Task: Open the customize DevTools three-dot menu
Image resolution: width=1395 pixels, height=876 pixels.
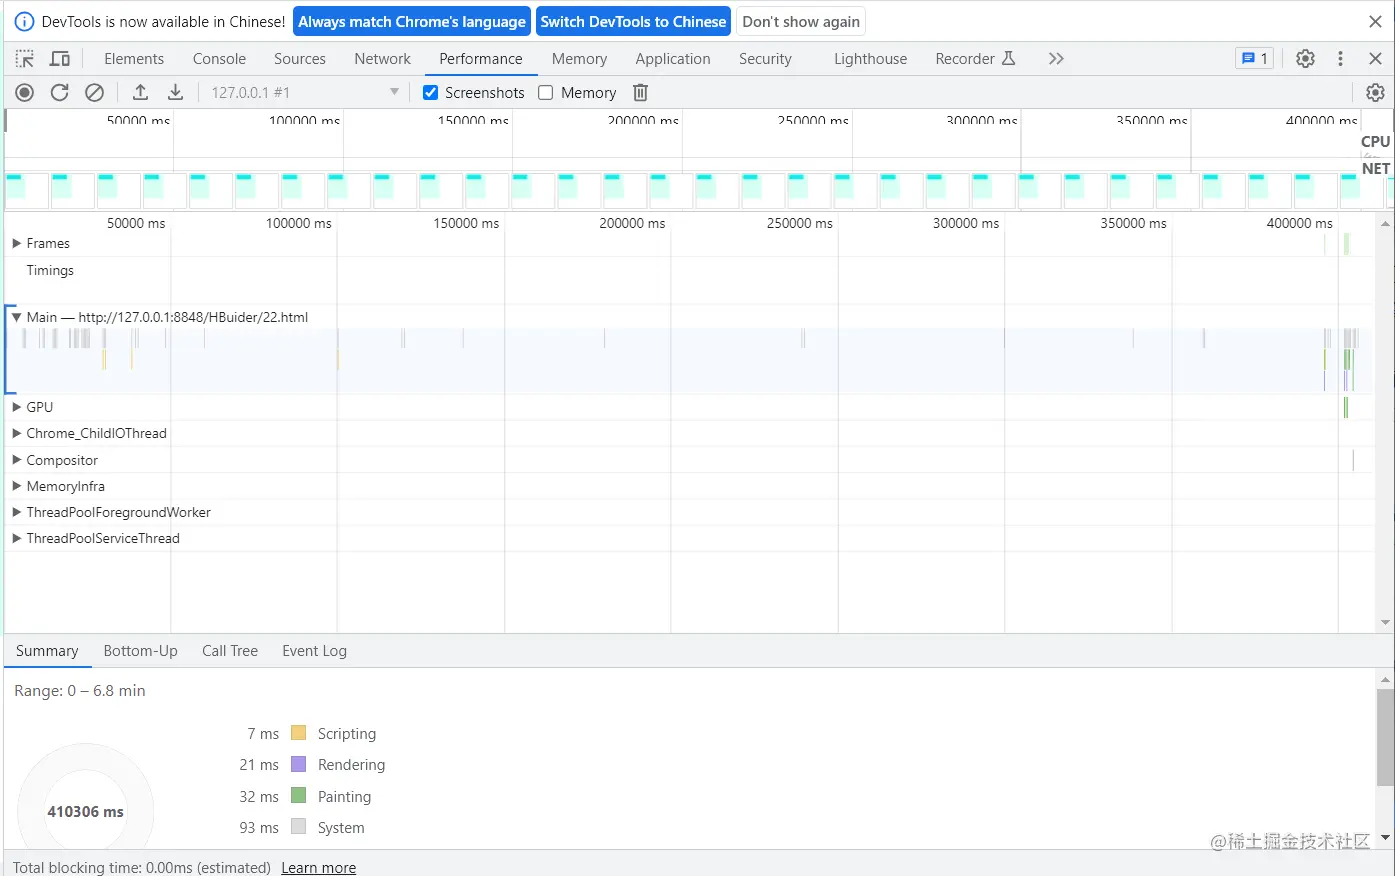Action: (1341, 59)
